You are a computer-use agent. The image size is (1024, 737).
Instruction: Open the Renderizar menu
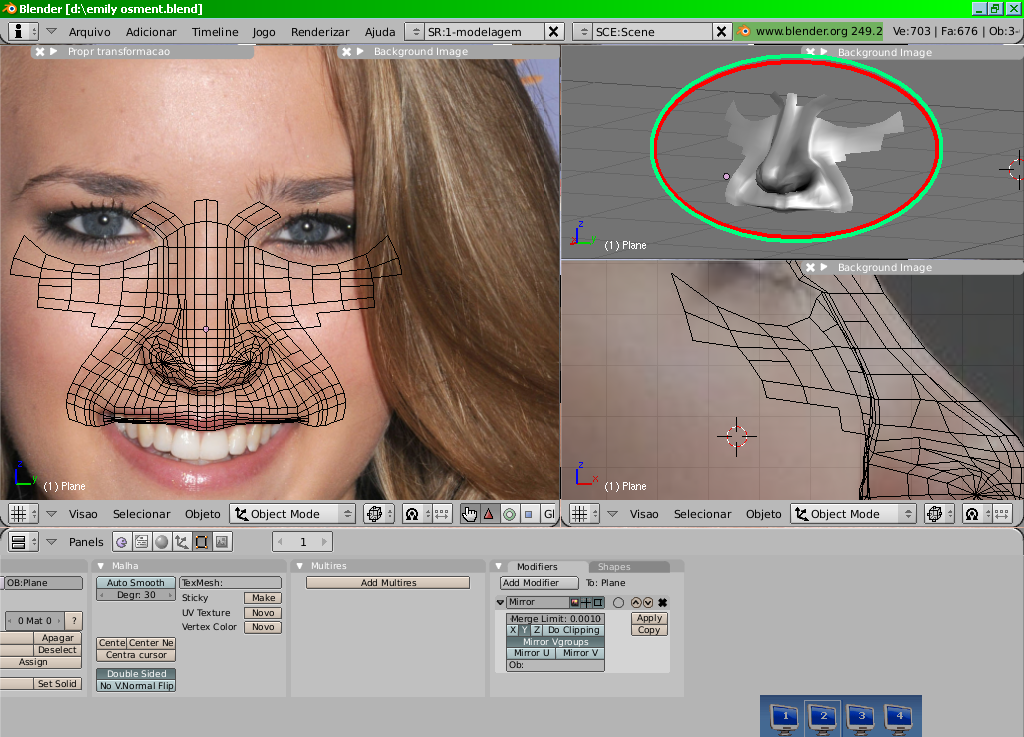click(x=319, y=32)
